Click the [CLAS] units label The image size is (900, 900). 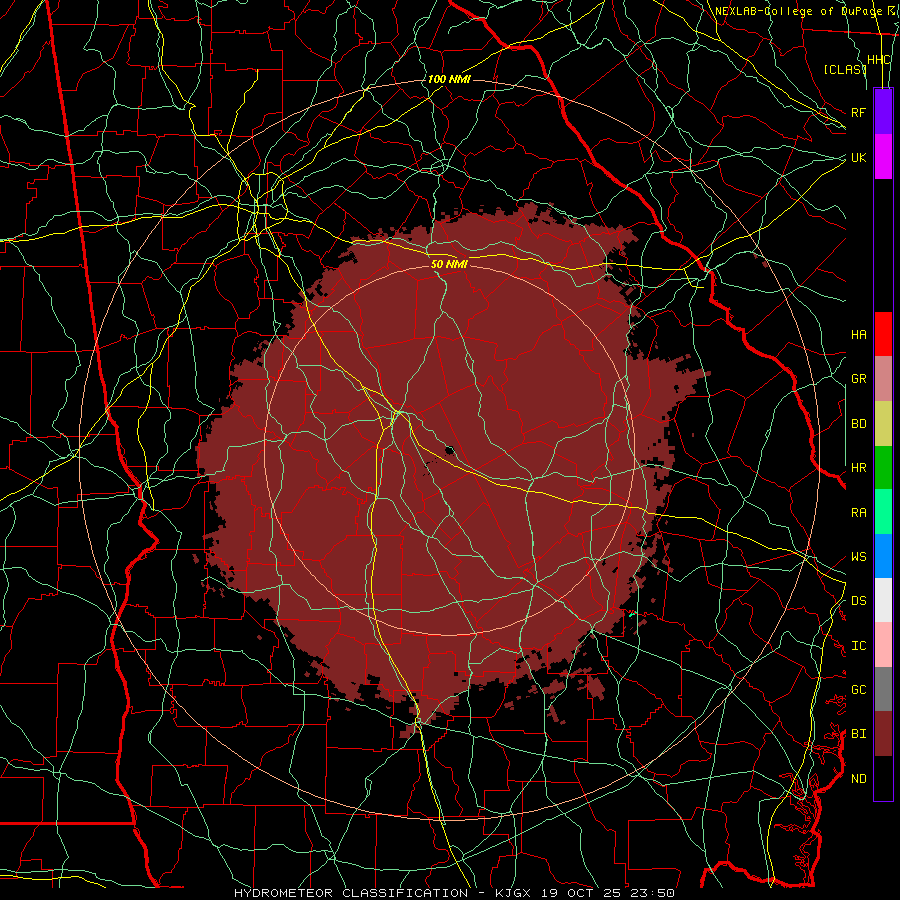[845, 70]
